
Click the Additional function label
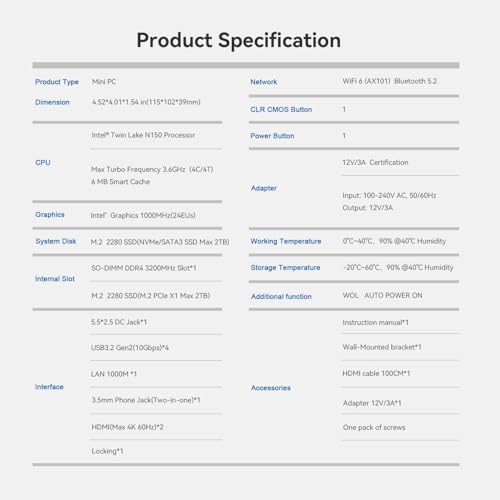(281, 296)
